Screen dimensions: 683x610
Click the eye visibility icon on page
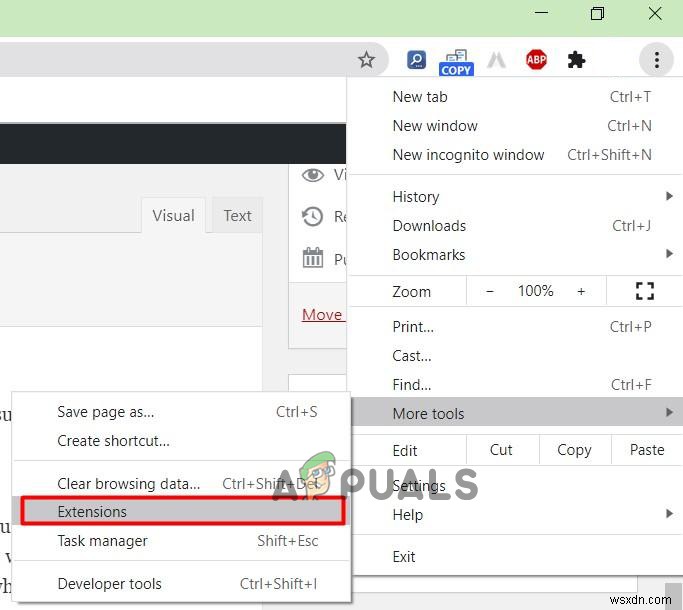(313, 175)
